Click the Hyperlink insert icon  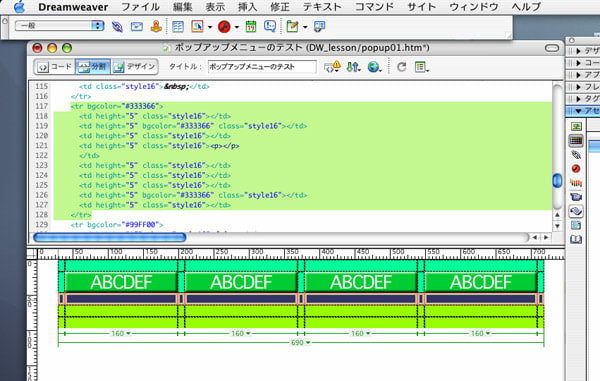[x=117, y=26]
